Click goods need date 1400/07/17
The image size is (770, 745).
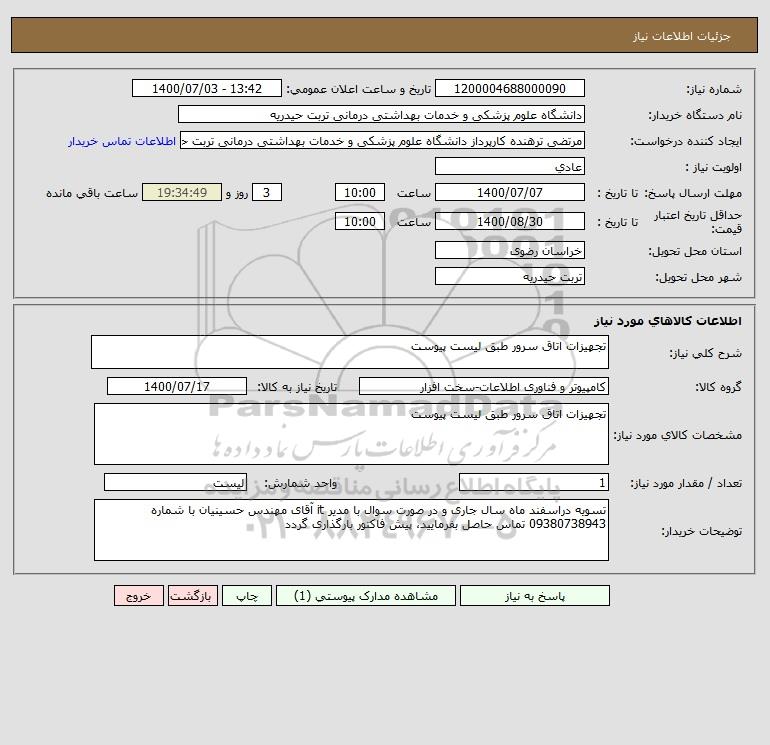tap(177, 386)
